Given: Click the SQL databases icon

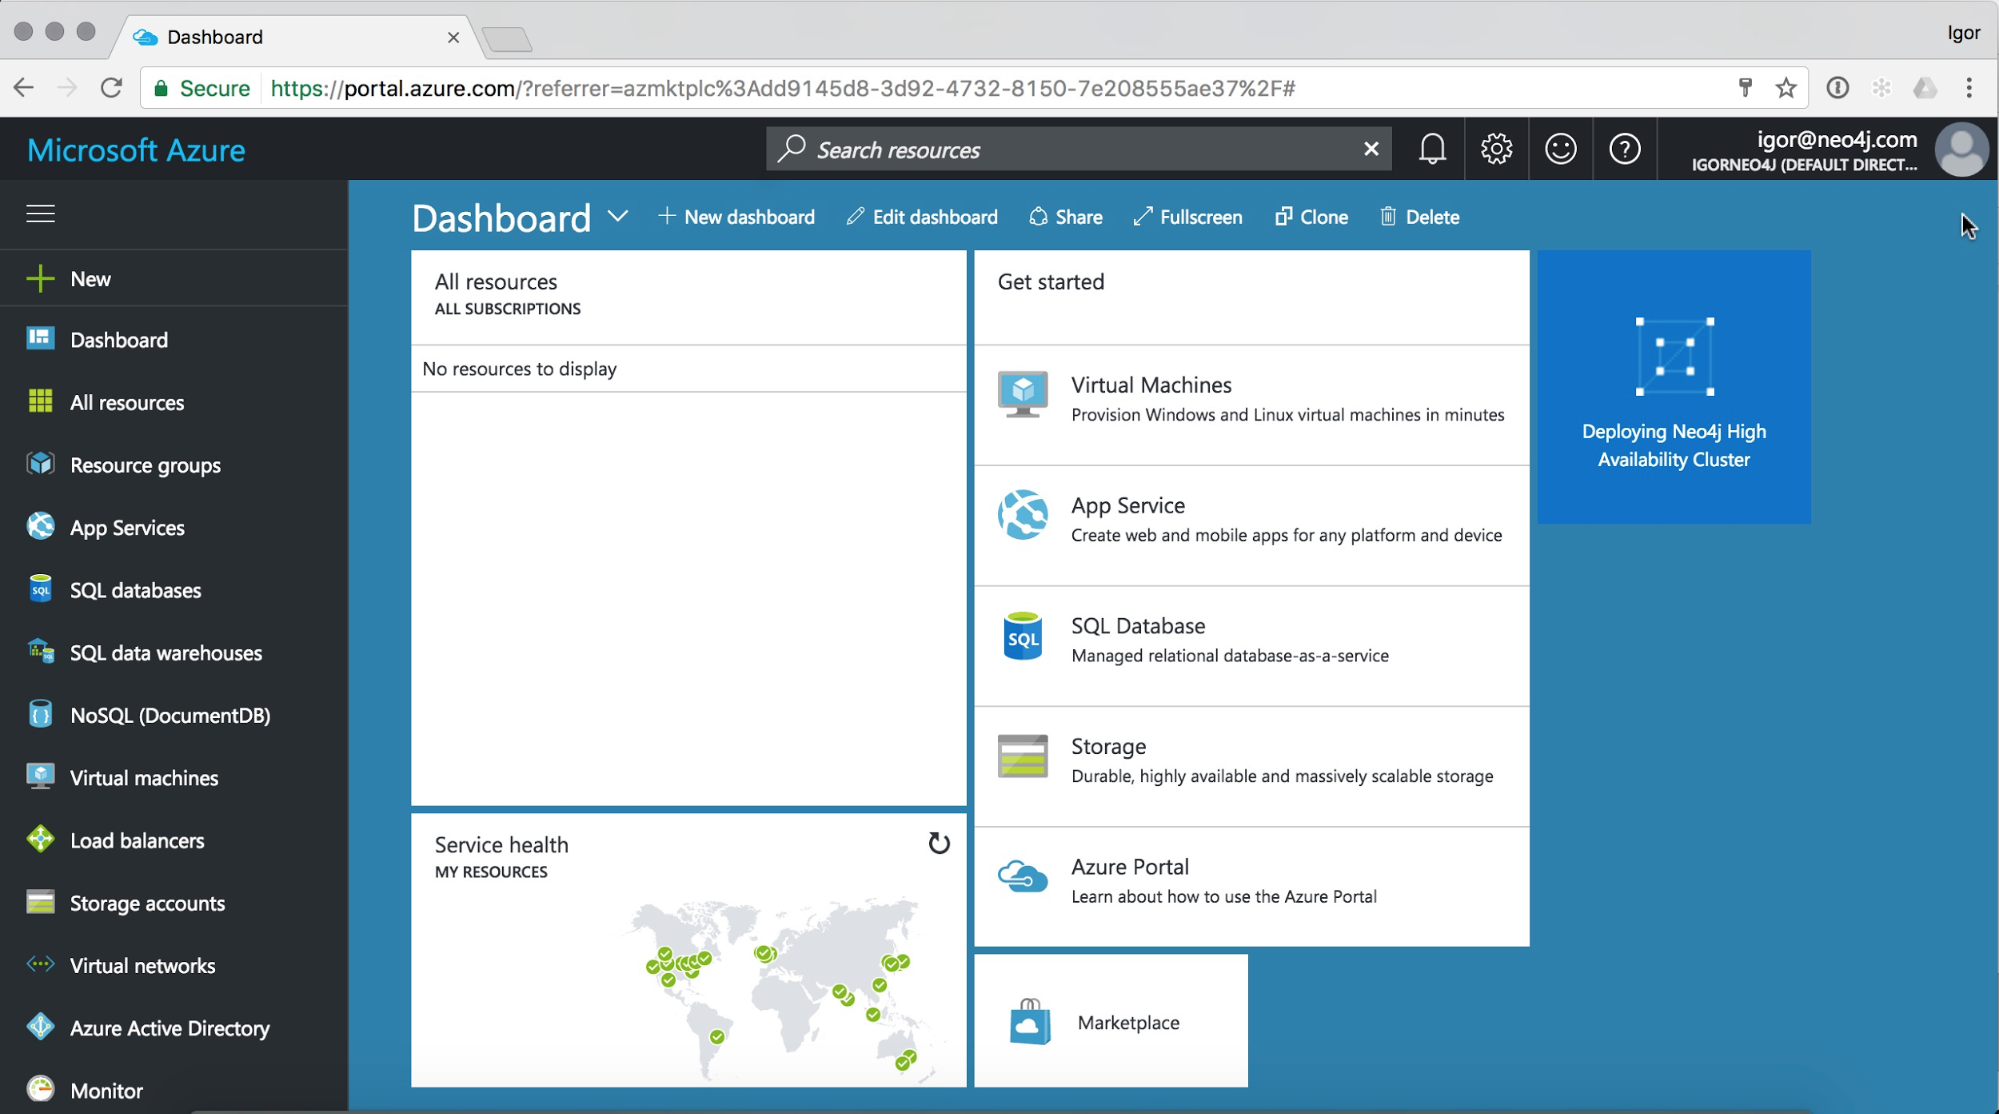Looking at the screenshot, I should pos(40,590).
